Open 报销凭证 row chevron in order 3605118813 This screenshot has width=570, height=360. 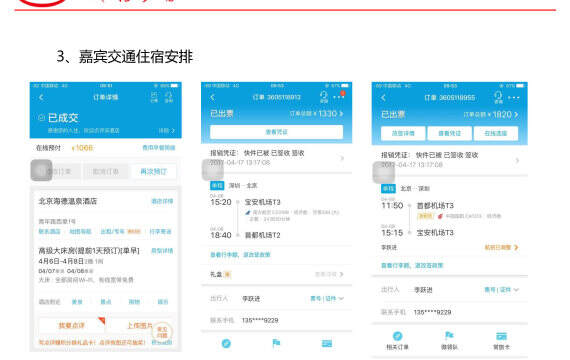[x=341, y=158]
